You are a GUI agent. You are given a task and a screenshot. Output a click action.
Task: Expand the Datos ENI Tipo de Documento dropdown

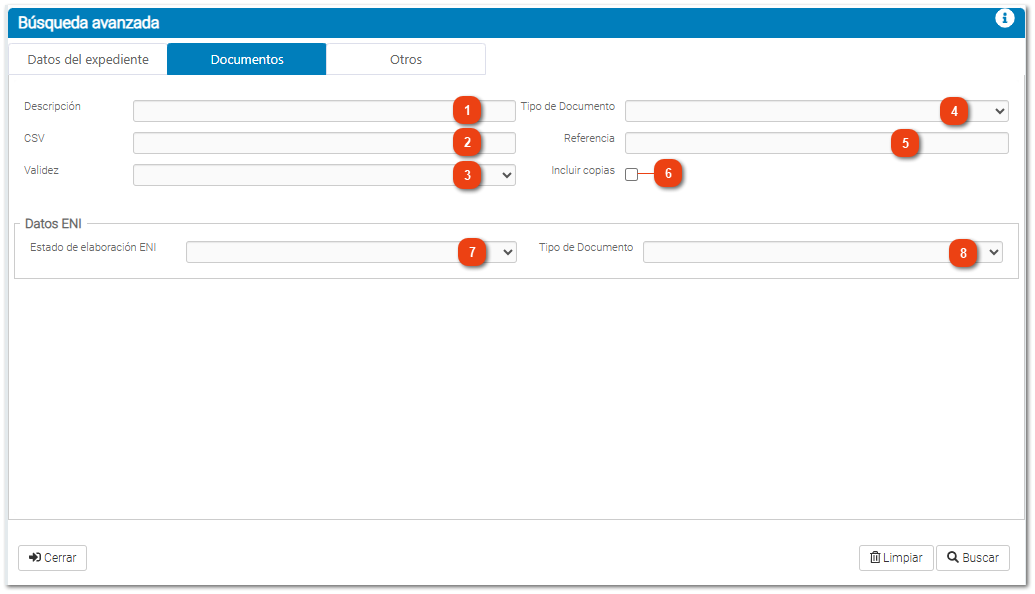822,252
